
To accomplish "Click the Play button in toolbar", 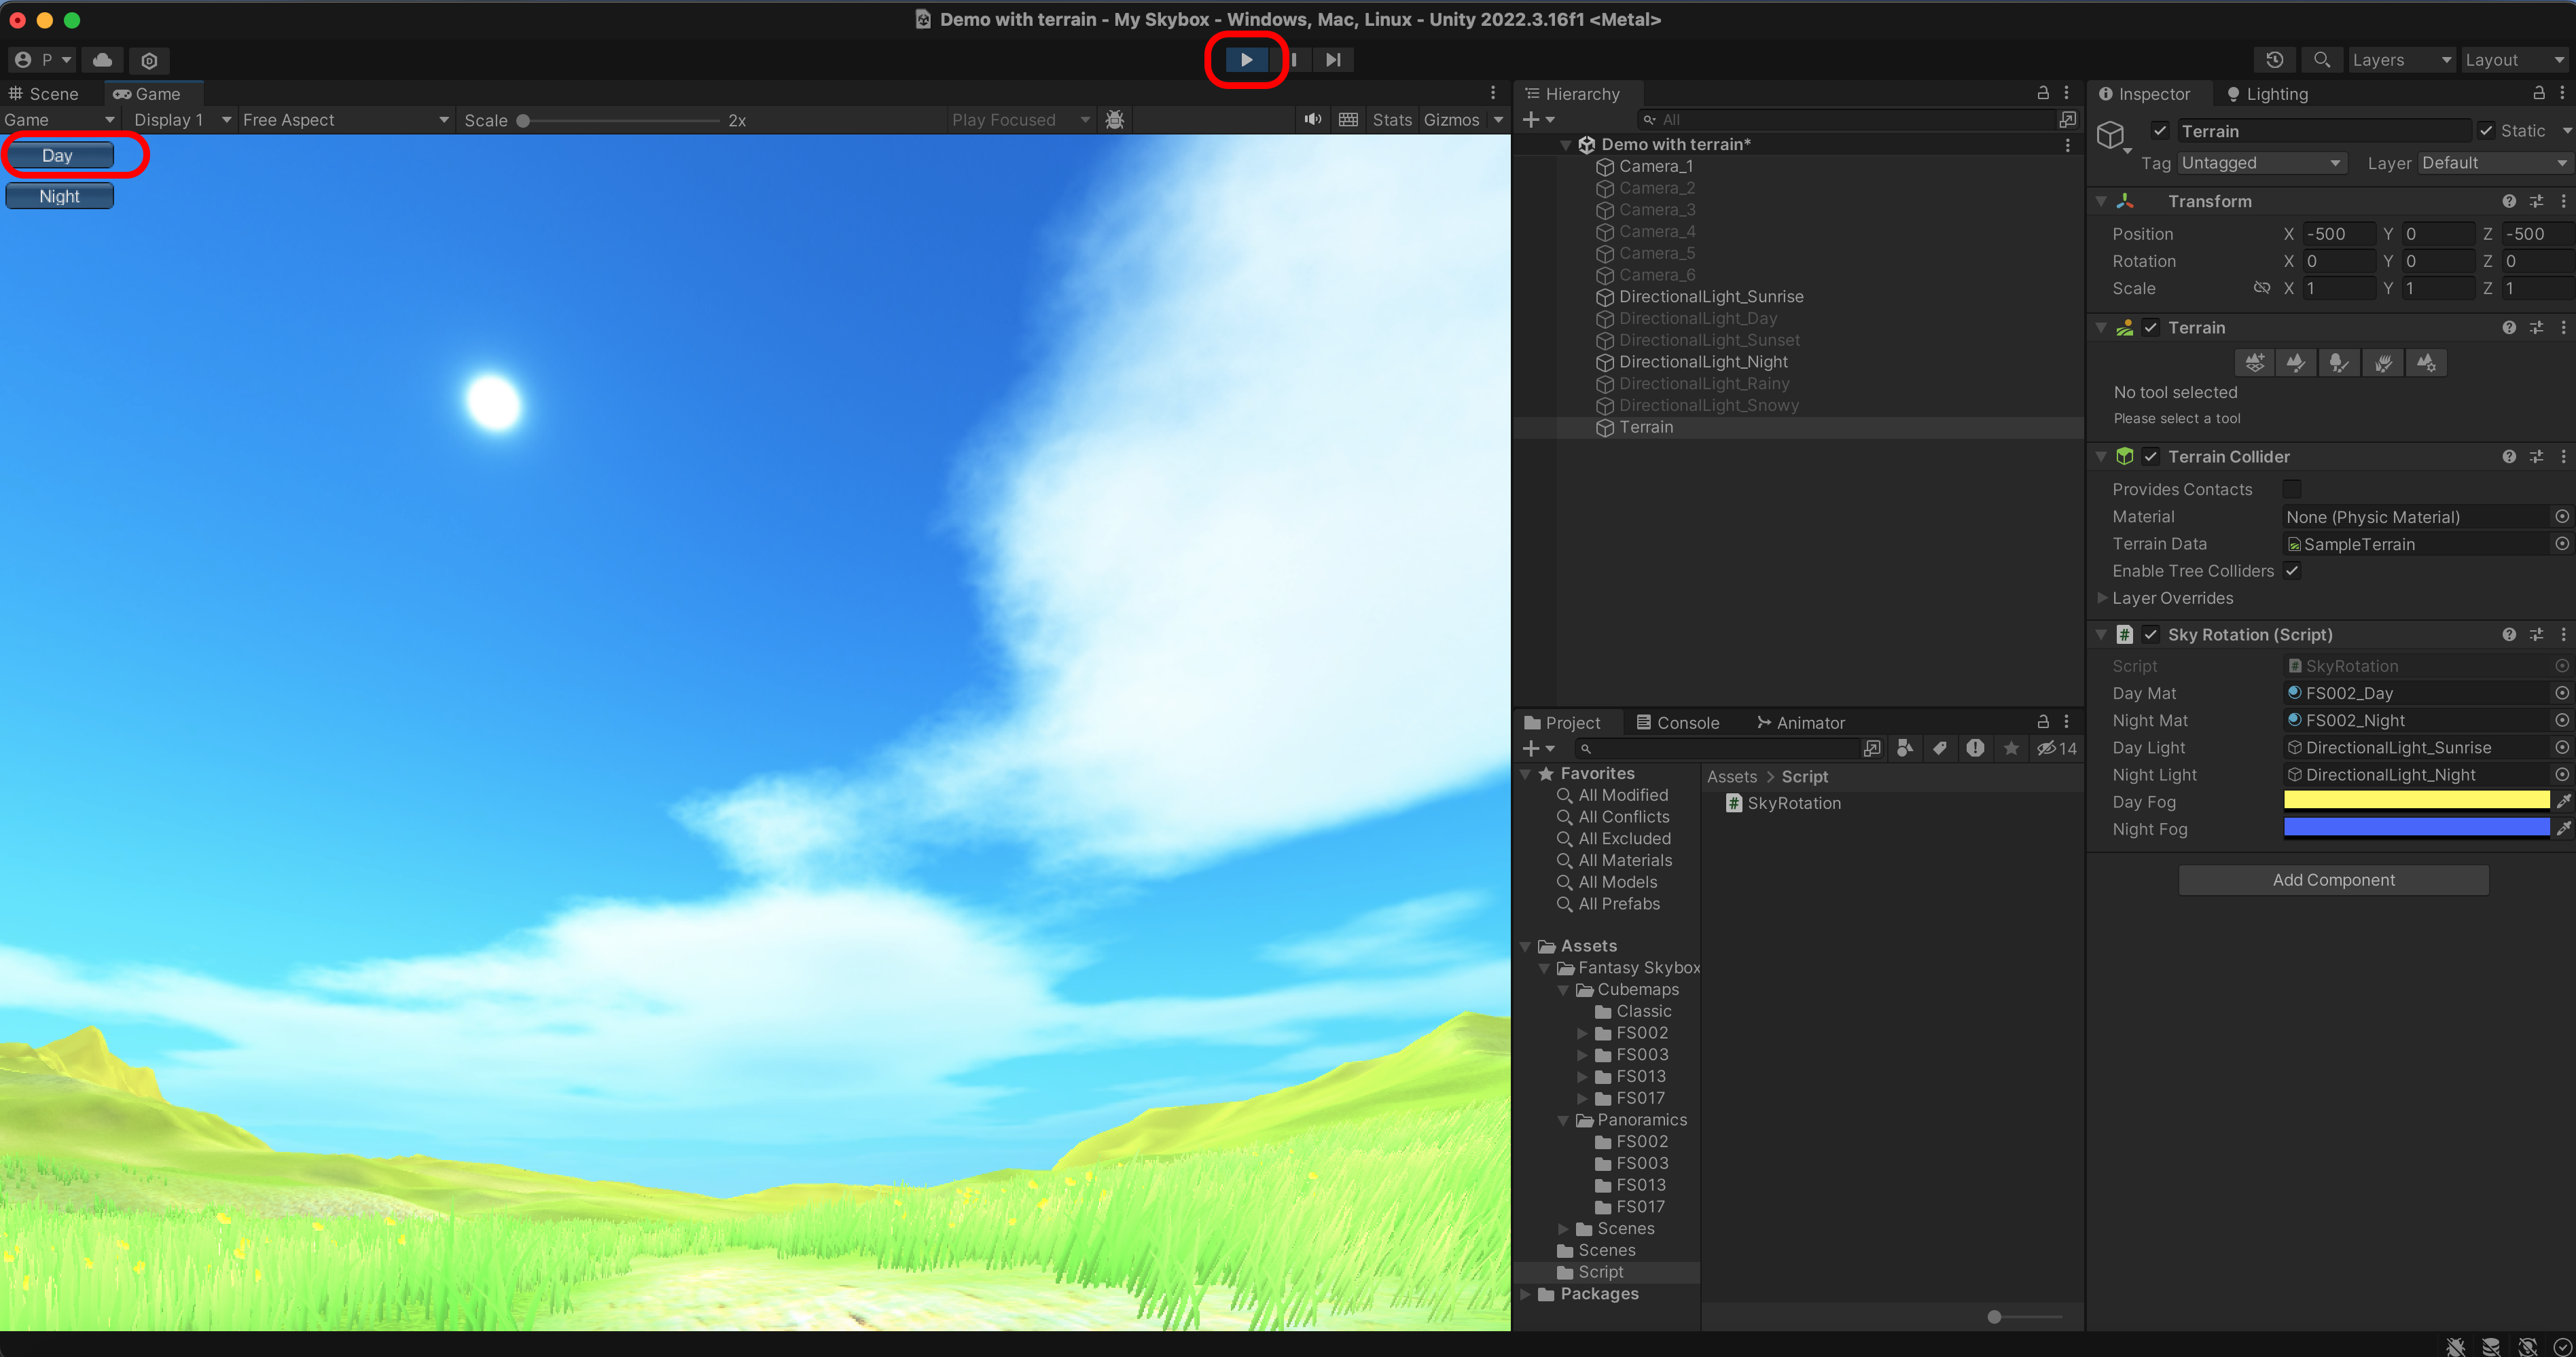I will (x=1246, y=60).
